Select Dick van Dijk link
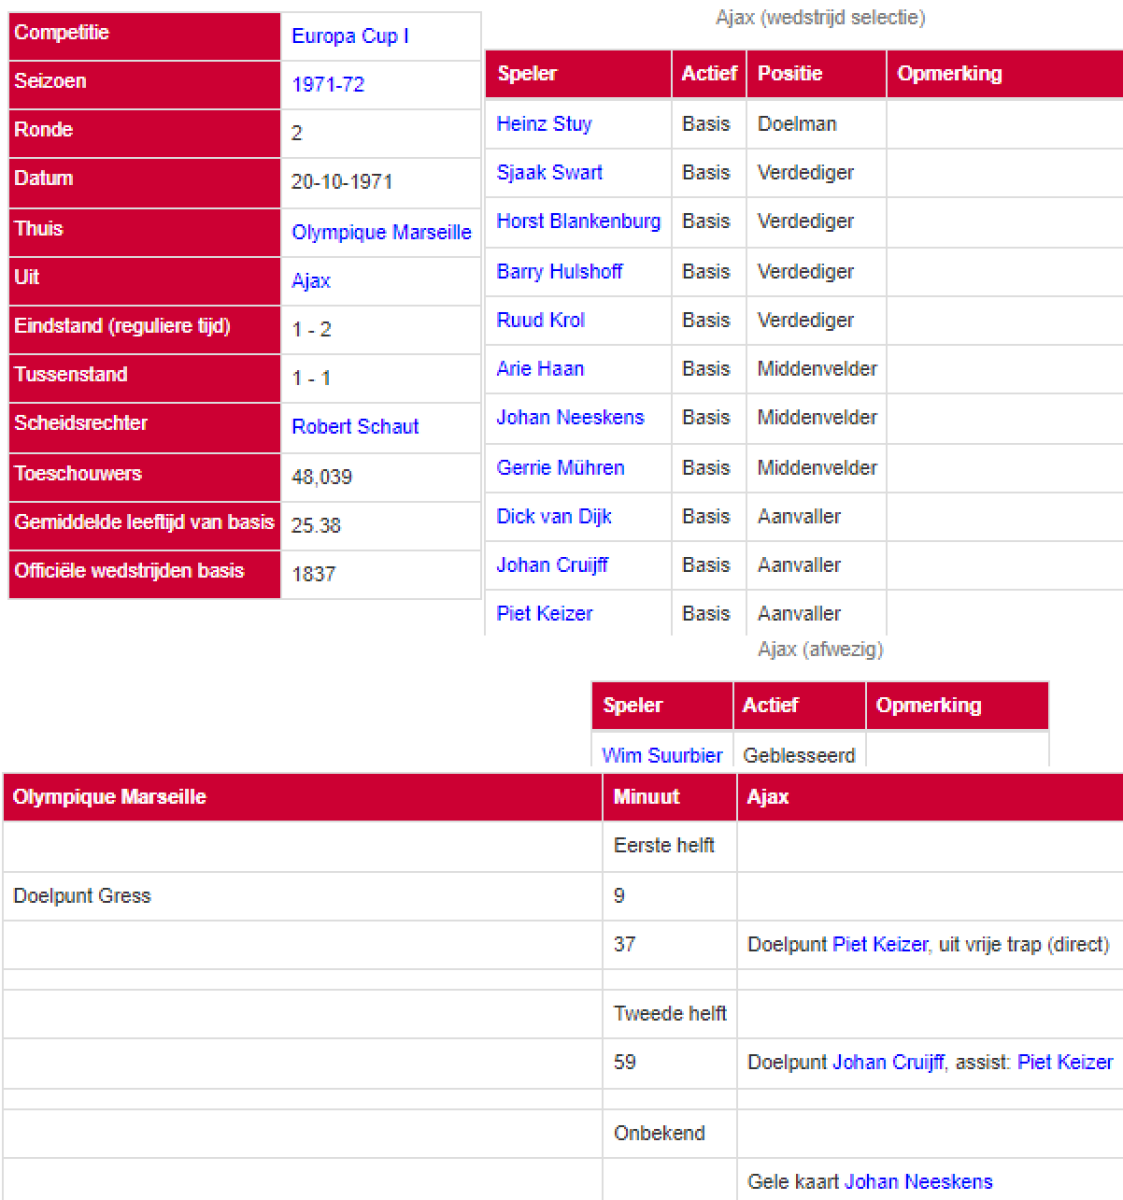 click(554, 516)
